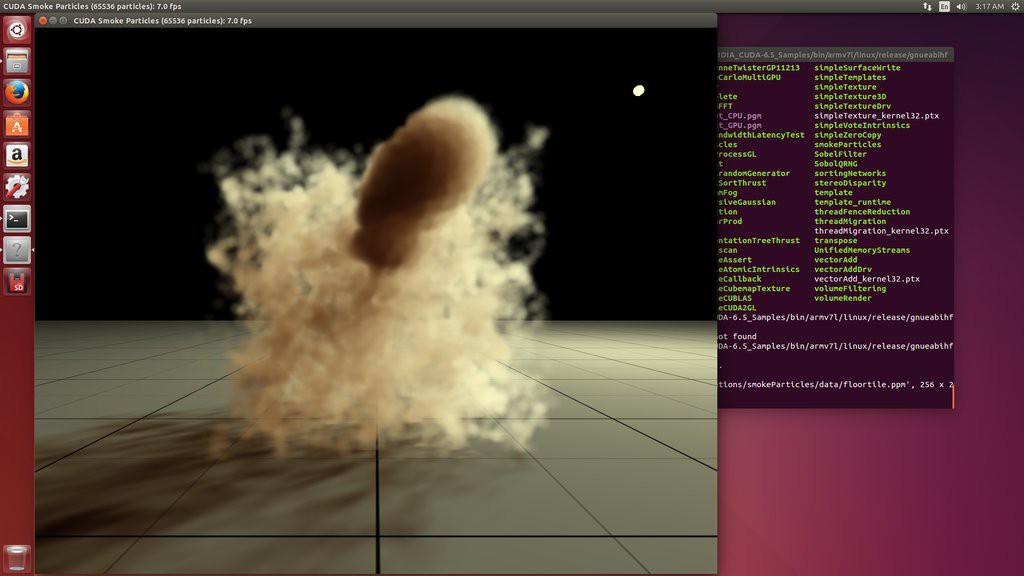Viewport: 1024px width, 576px height.
Task: Click 'transpose' in the terminal listing
Action: [835, 241]
